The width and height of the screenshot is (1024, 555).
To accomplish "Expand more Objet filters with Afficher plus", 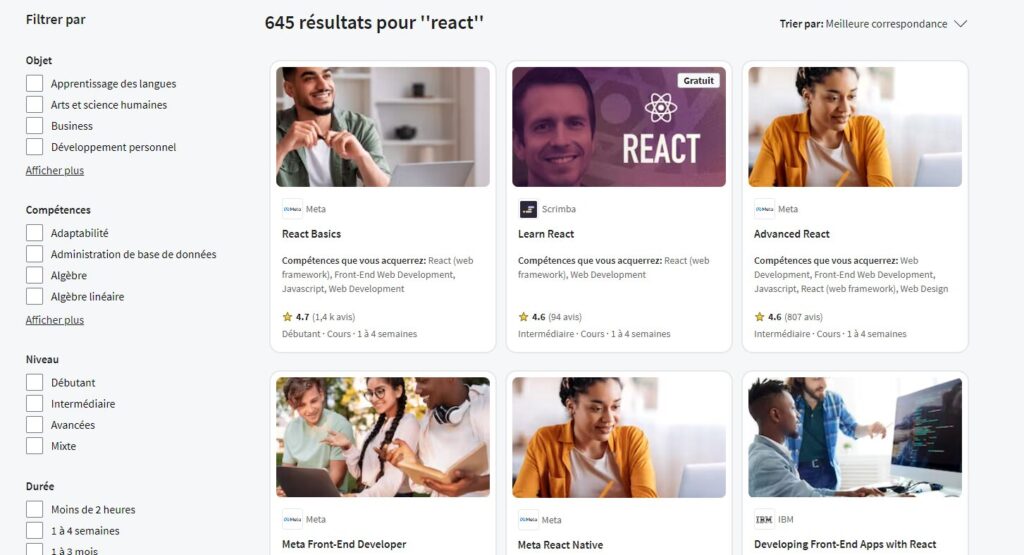I will (55, 170).
